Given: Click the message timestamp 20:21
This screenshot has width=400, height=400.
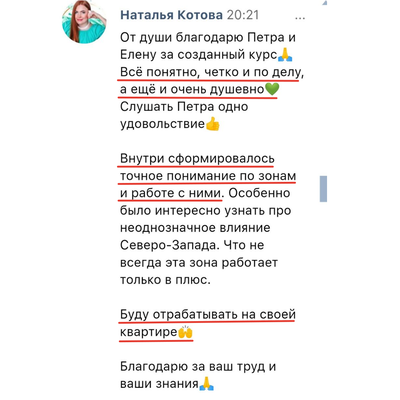Looking at the screenshot, I should (x=243, y=15).
